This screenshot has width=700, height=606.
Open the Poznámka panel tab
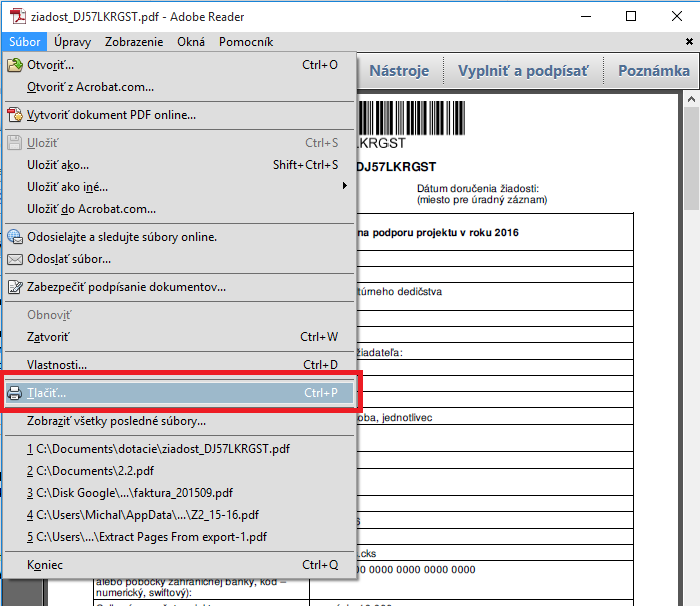point(653,71)
